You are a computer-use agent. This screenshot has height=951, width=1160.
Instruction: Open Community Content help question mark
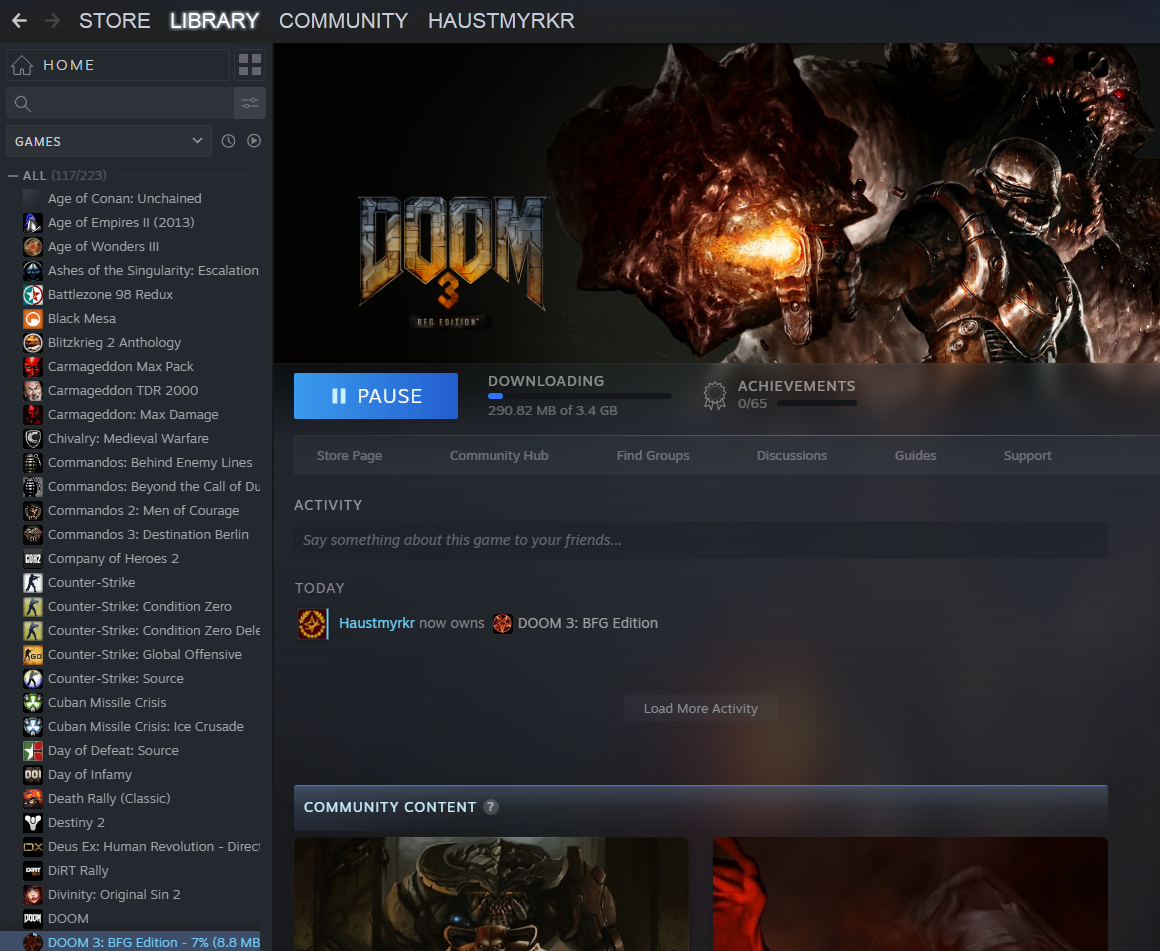490,807
